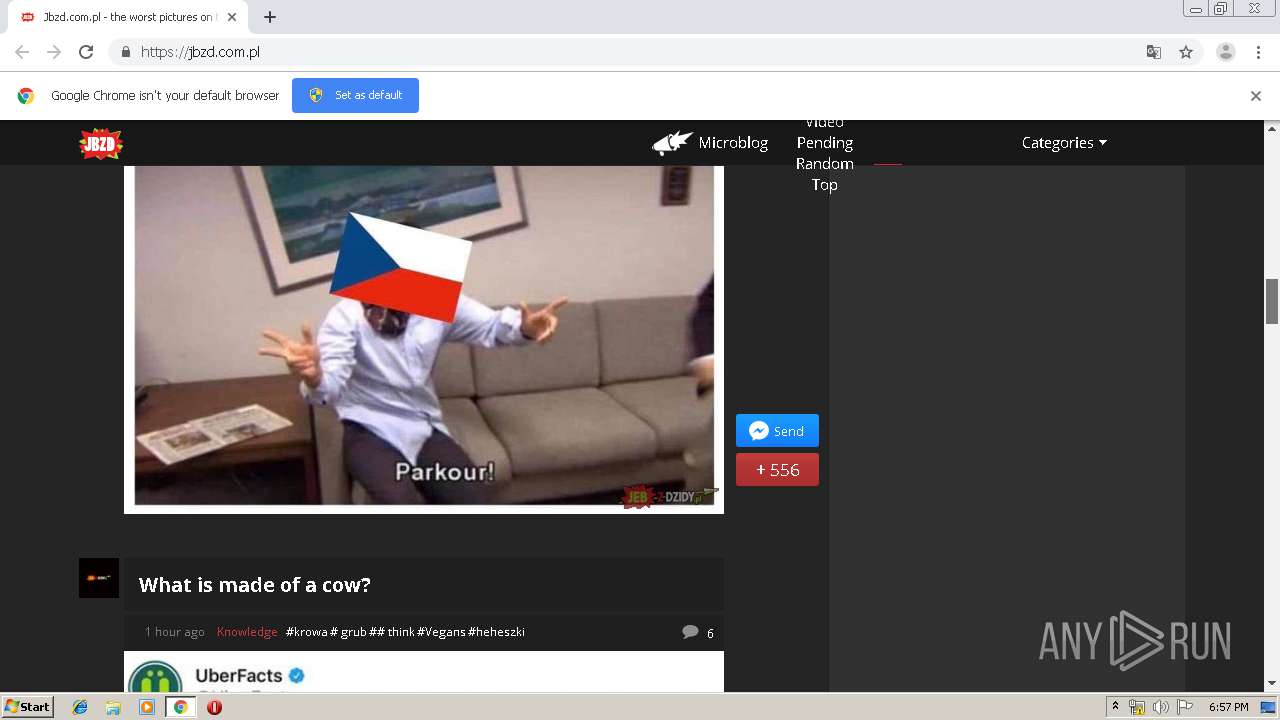
Task: Open Windows Explorer folder in taskbar
Action: coord(113,707)
